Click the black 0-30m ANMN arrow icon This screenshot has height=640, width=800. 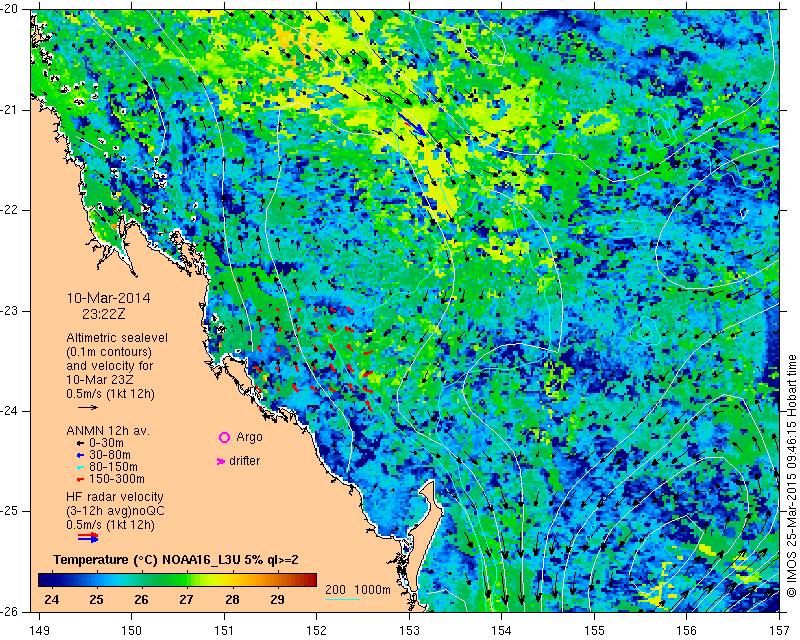80,443
